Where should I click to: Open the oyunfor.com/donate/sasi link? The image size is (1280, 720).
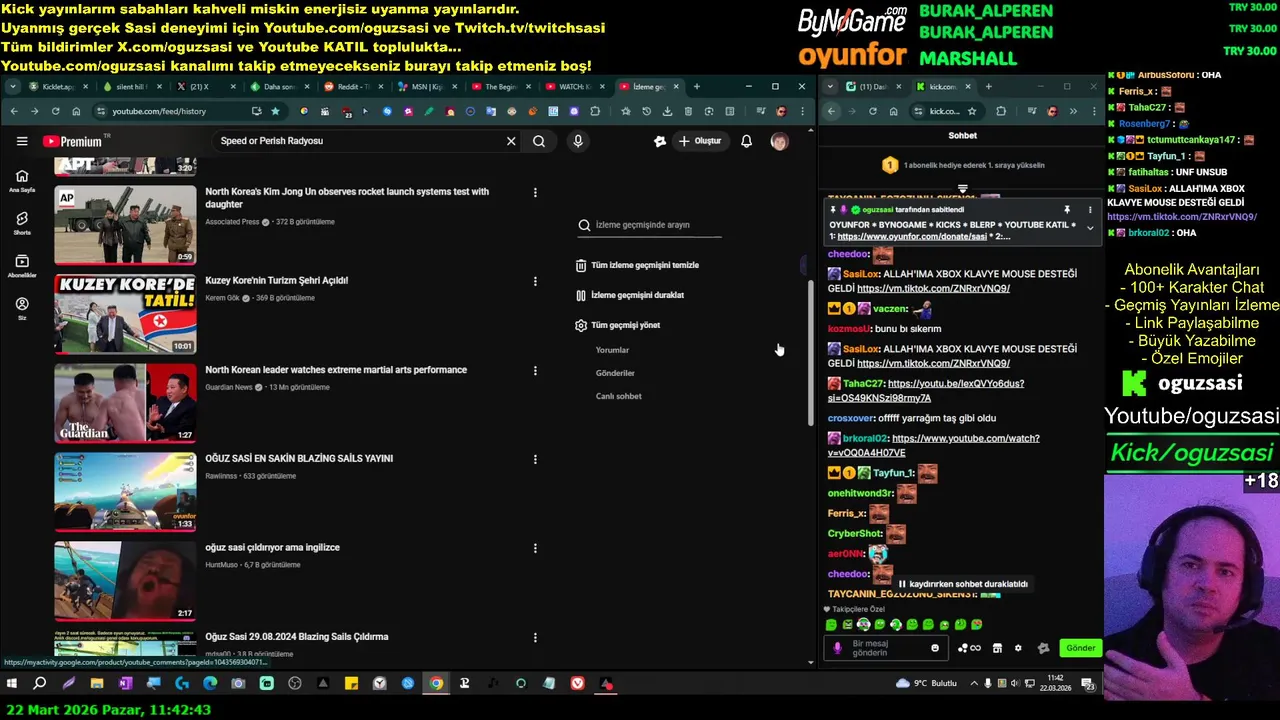pyautogui.click(x=912, y=237)
